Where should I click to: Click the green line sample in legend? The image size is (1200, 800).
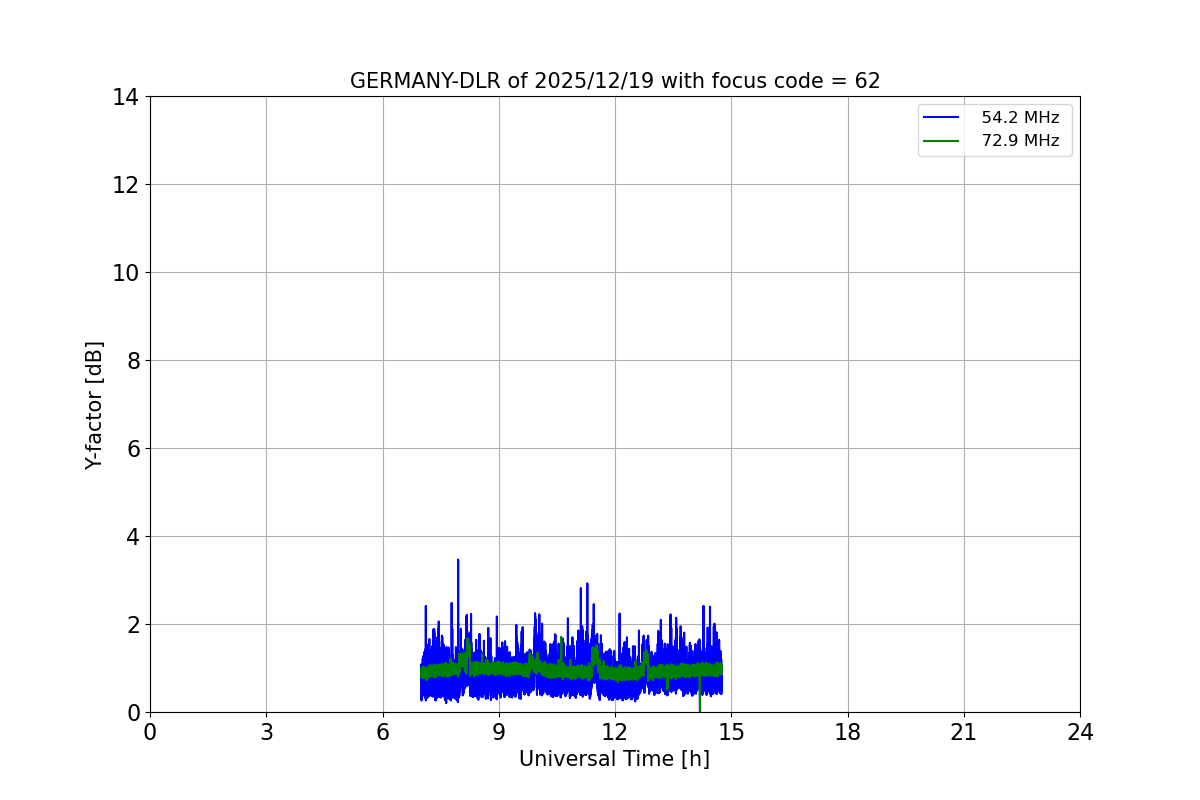pos(941,141)
